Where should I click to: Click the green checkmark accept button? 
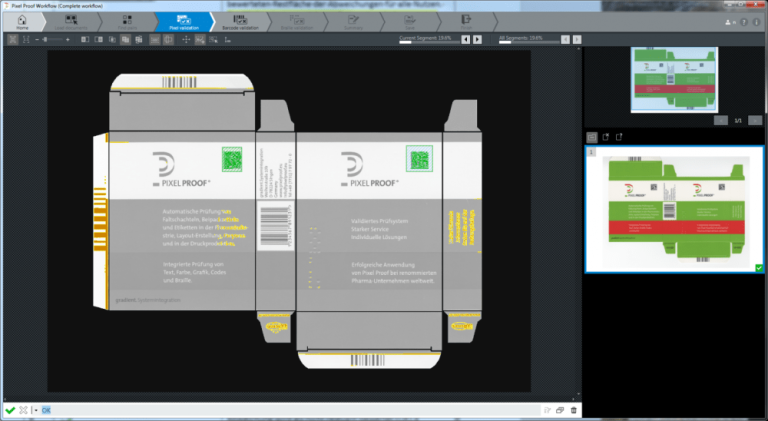click(x=9, y=410)
